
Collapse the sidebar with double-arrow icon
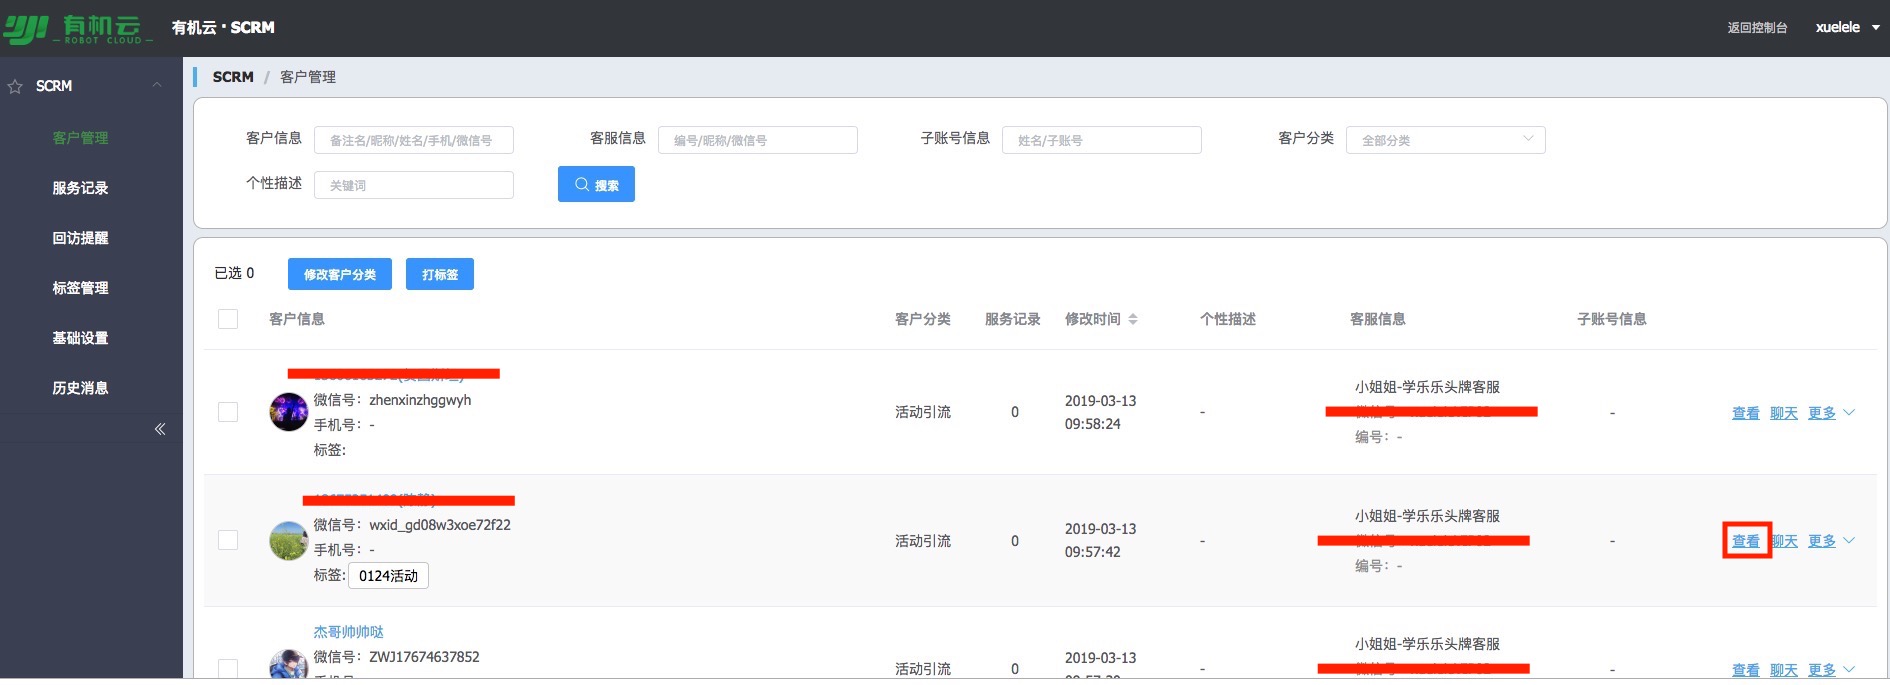click(x=159, y=429)
